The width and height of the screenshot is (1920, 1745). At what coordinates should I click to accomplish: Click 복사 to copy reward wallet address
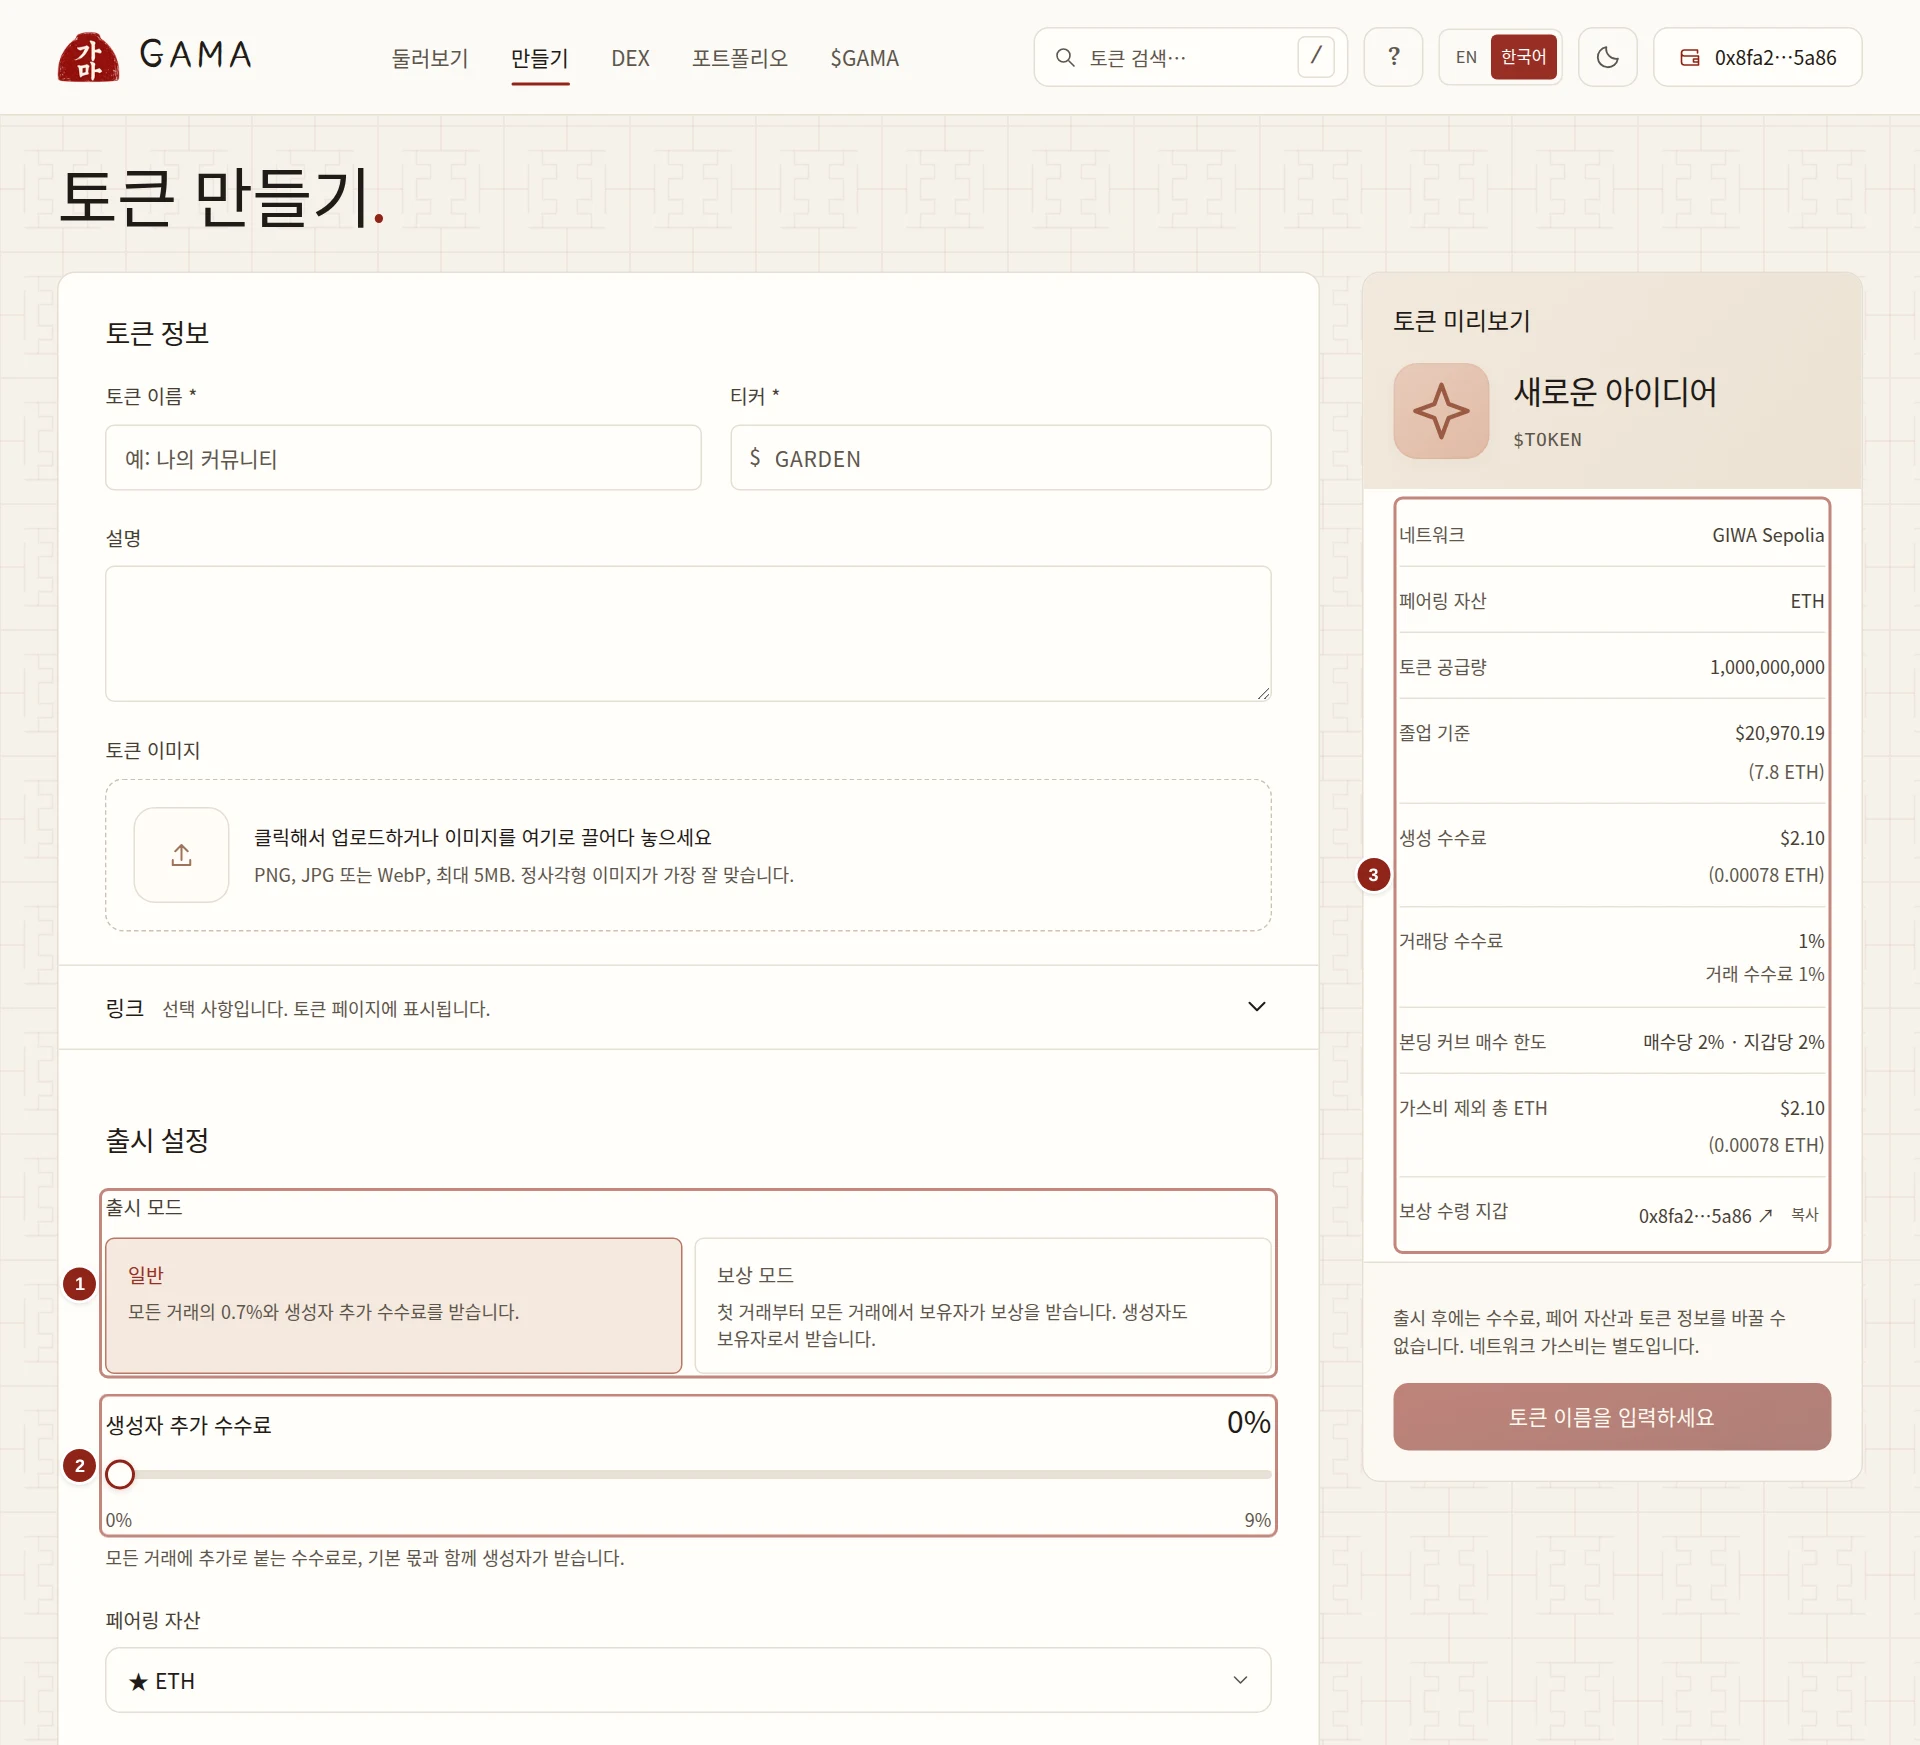pyautogui.click(x=1804, y=1215)
